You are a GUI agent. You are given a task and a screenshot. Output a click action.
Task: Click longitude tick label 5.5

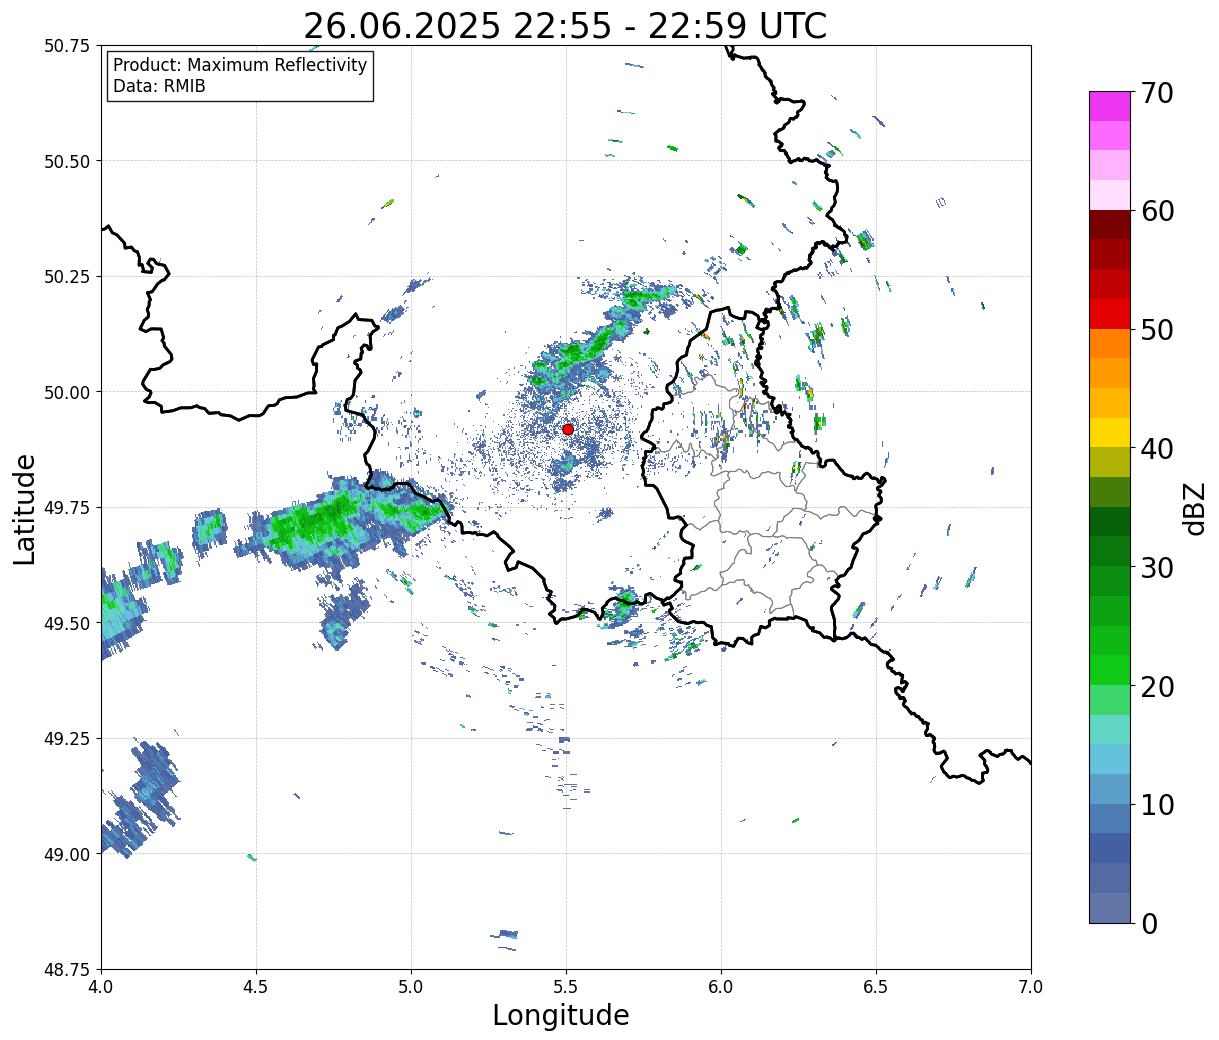[566, 987]
